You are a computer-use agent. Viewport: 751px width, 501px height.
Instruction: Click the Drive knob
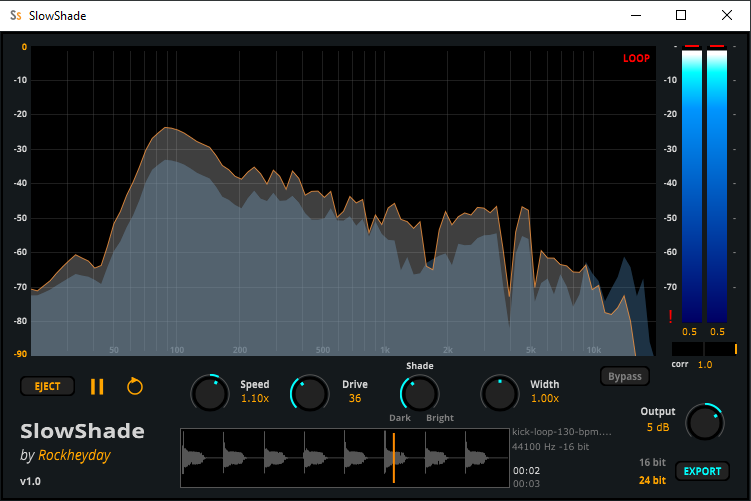[310, 393]
